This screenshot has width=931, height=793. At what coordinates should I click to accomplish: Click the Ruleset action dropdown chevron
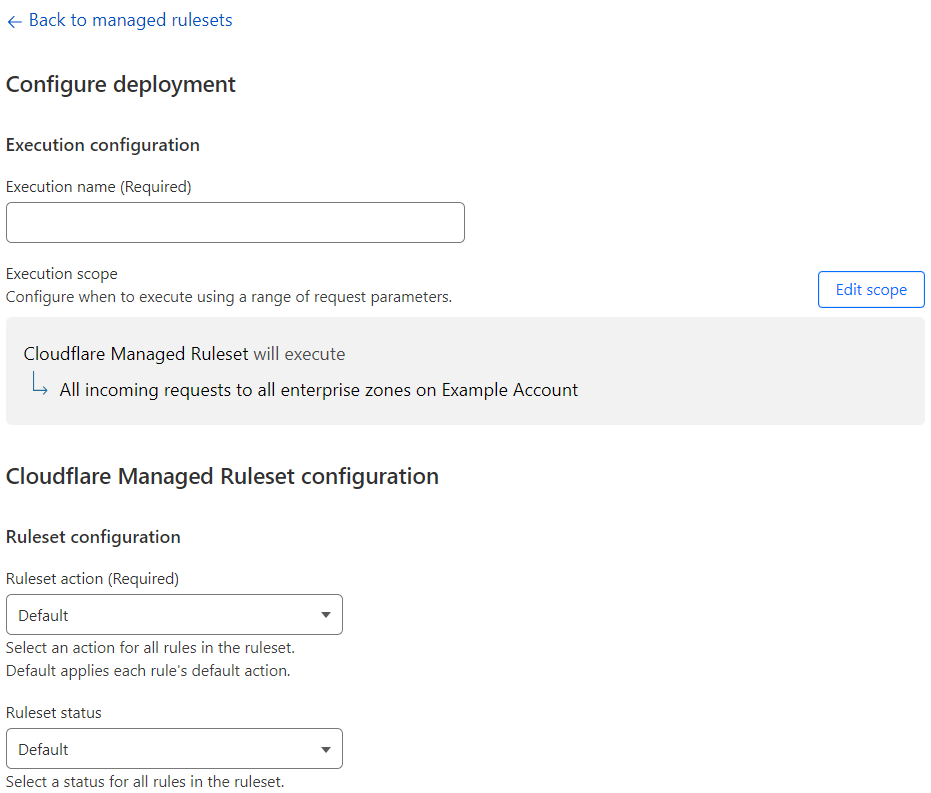tap(328, 614)
